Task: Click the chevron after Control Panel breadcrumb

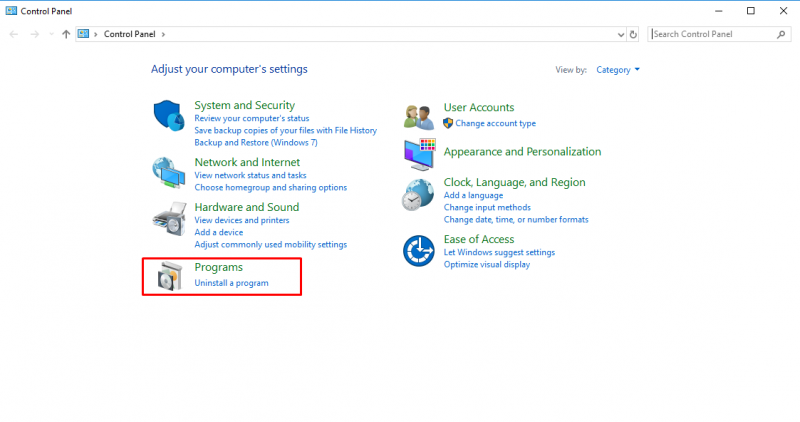Action: click(163, 34)
